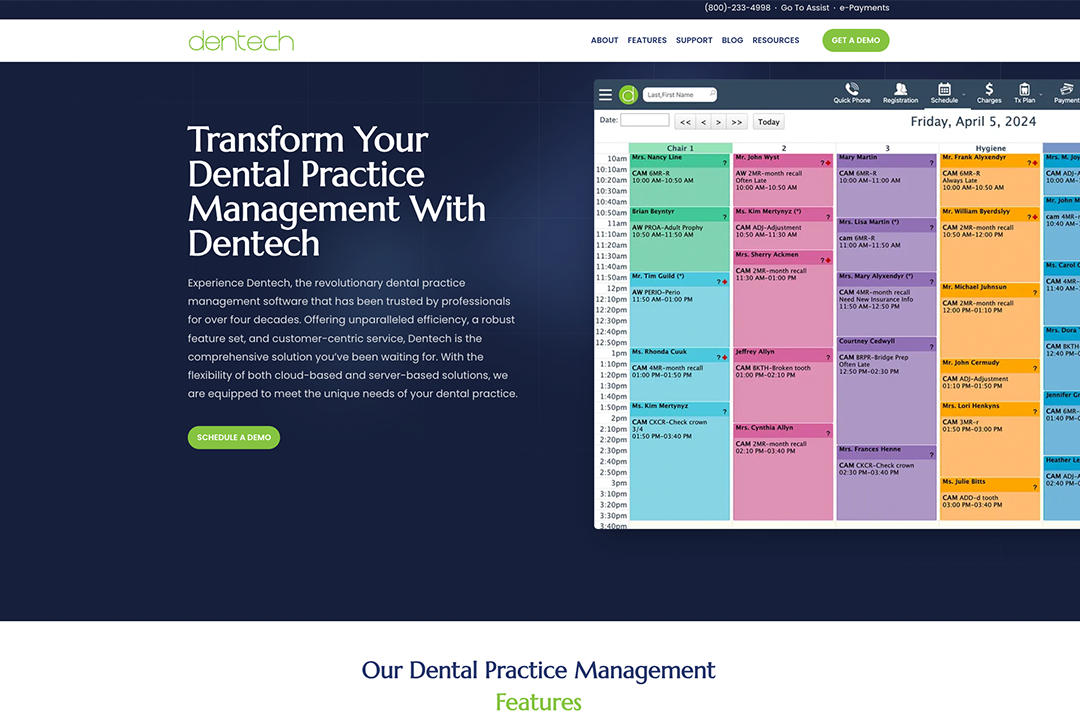Open Mary Martin appointment

(x=886, y=185)
